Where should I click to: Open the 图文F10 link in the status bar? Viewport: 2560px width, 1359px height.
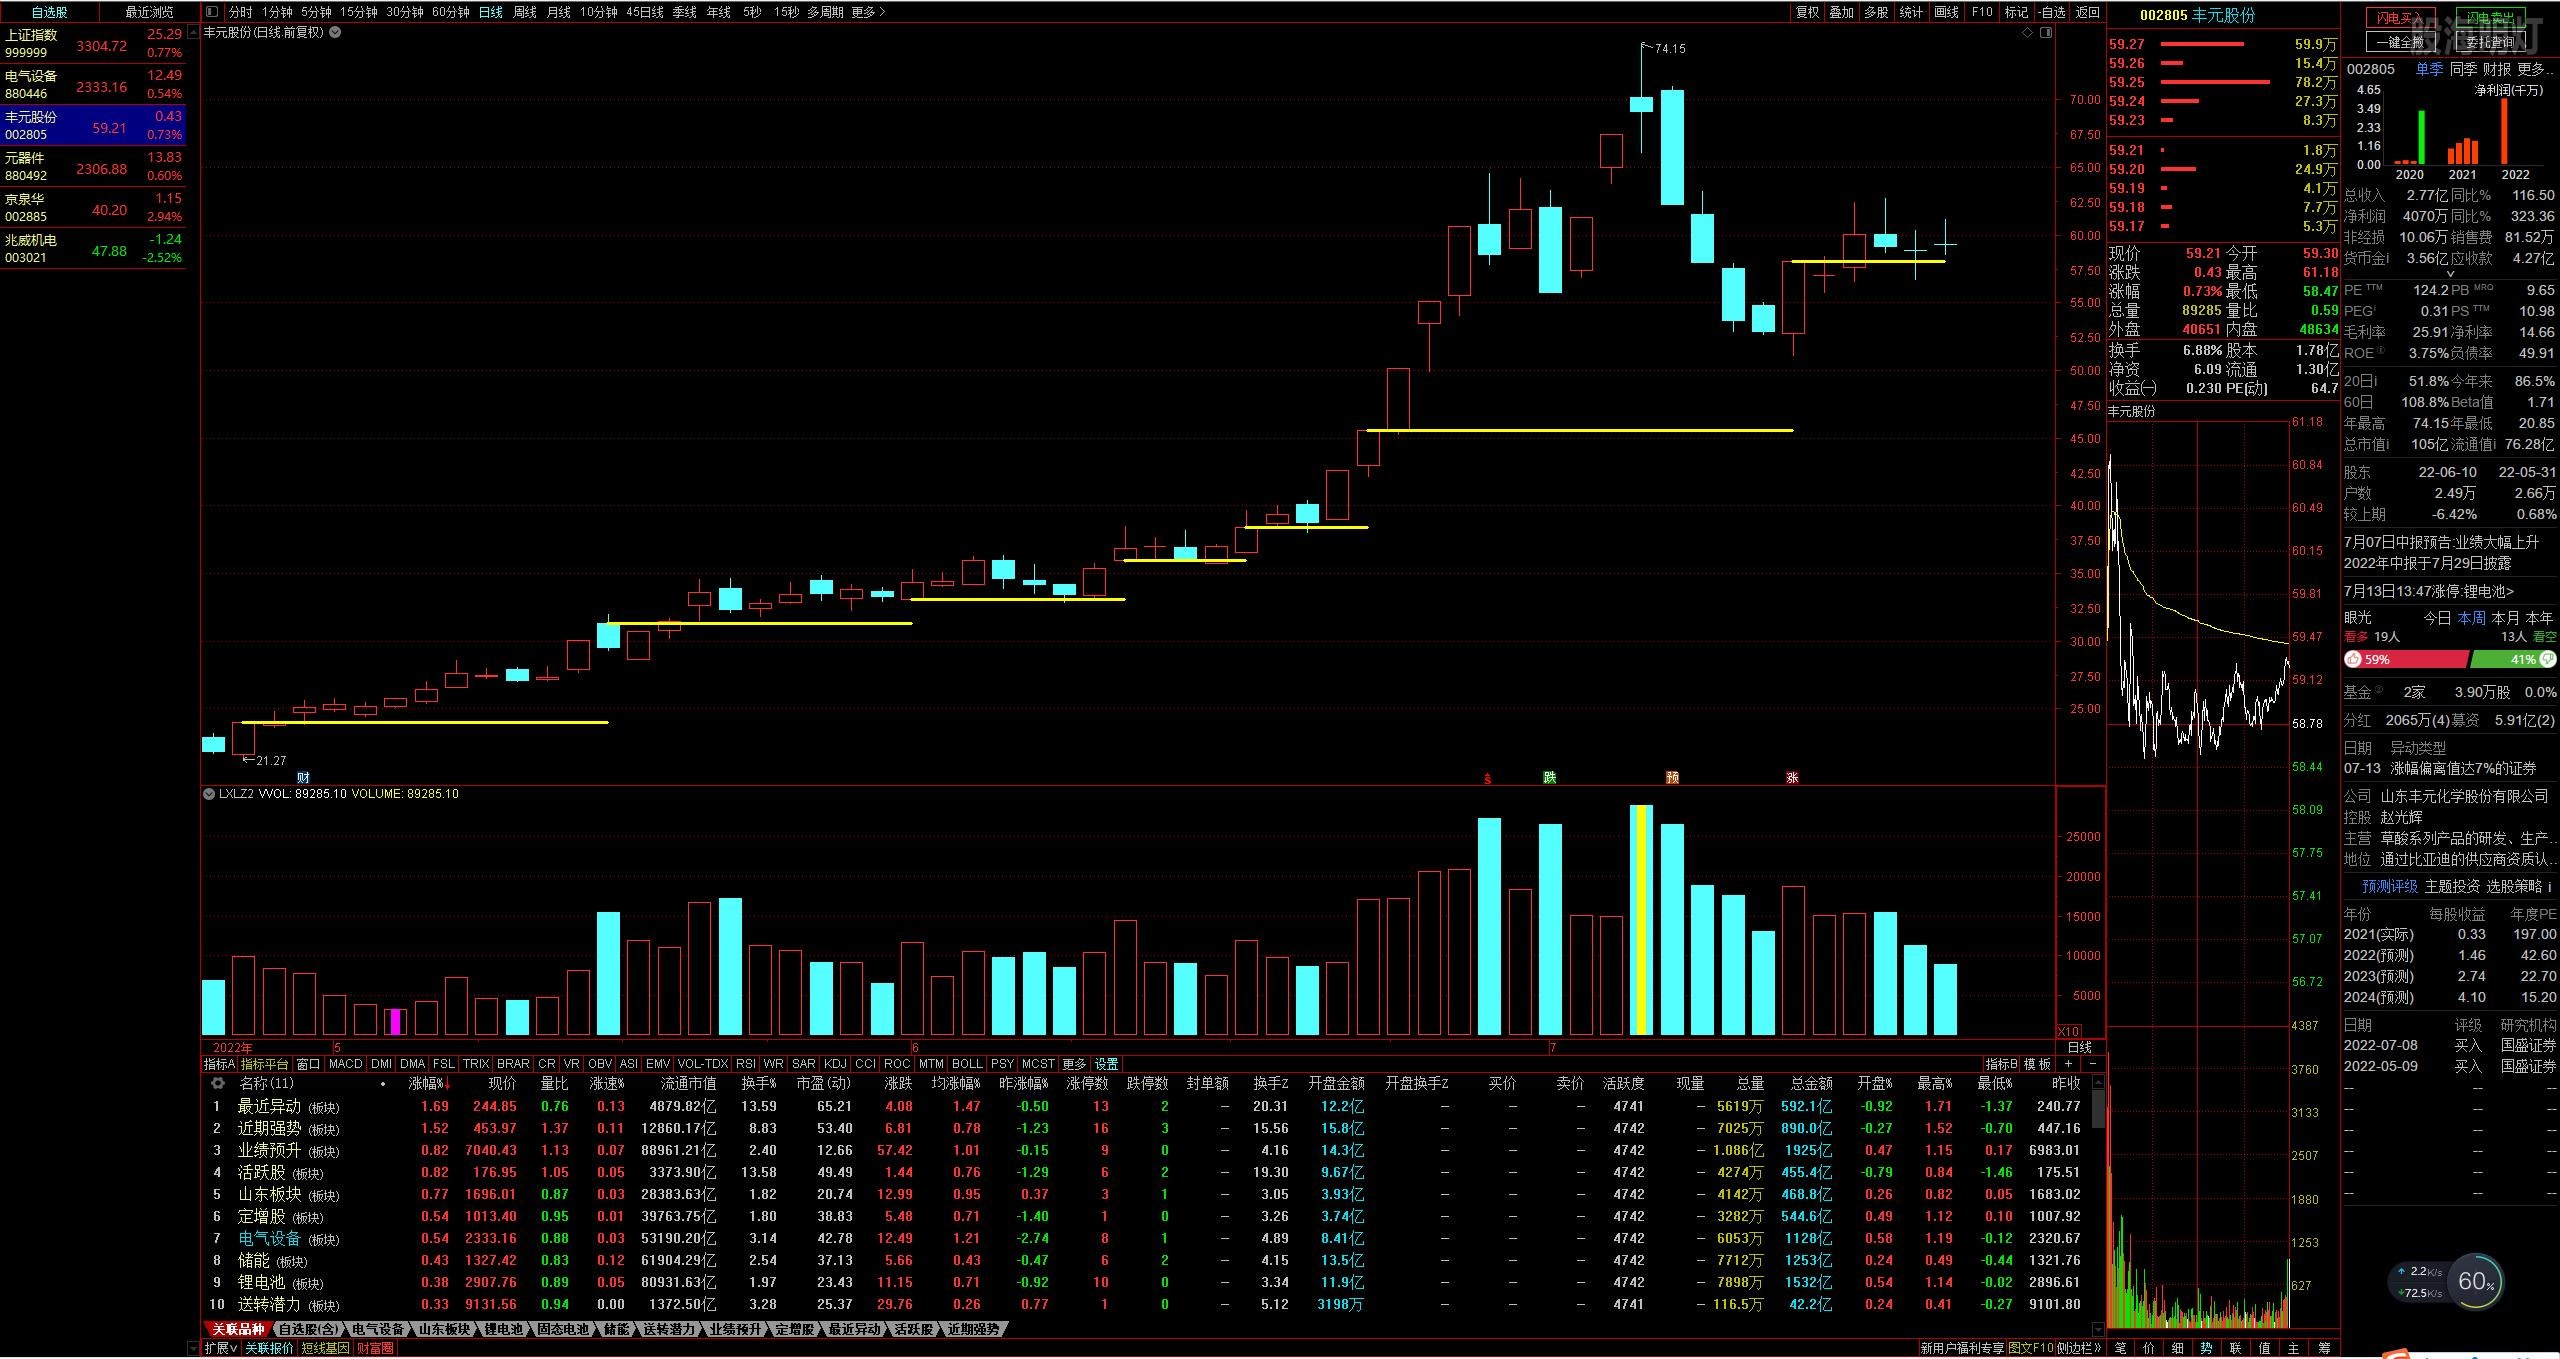tap(2031, 1348)
